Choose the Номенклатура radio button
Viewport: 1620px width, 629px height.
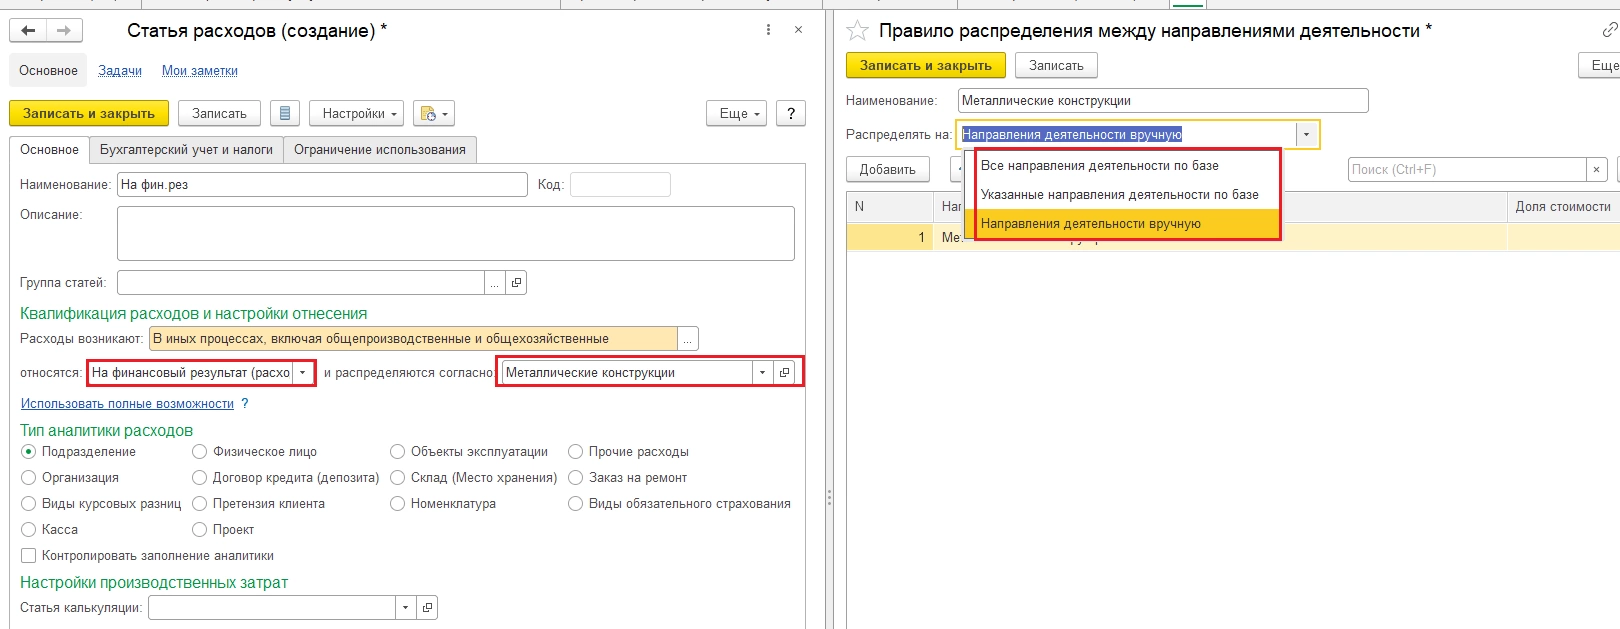point(397,504)
